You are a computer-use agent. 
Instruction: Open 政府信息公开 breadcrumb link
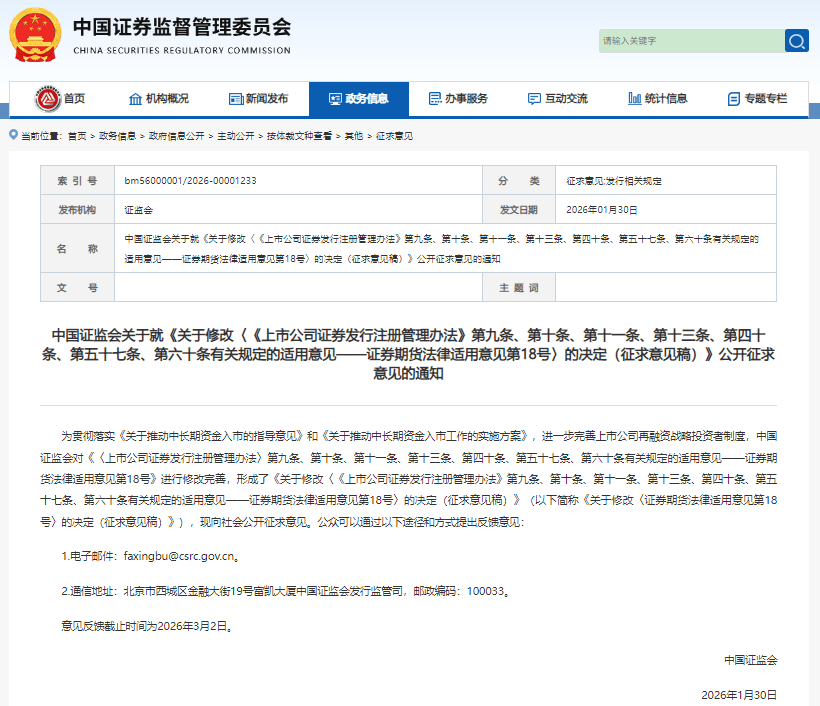click(x=176, y=135)
